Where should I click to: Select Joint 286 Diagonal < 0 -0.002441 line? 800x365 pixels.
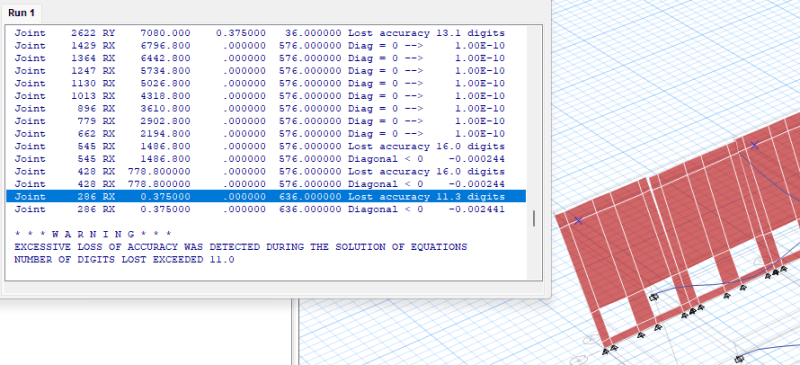click(x=260, y=209)
